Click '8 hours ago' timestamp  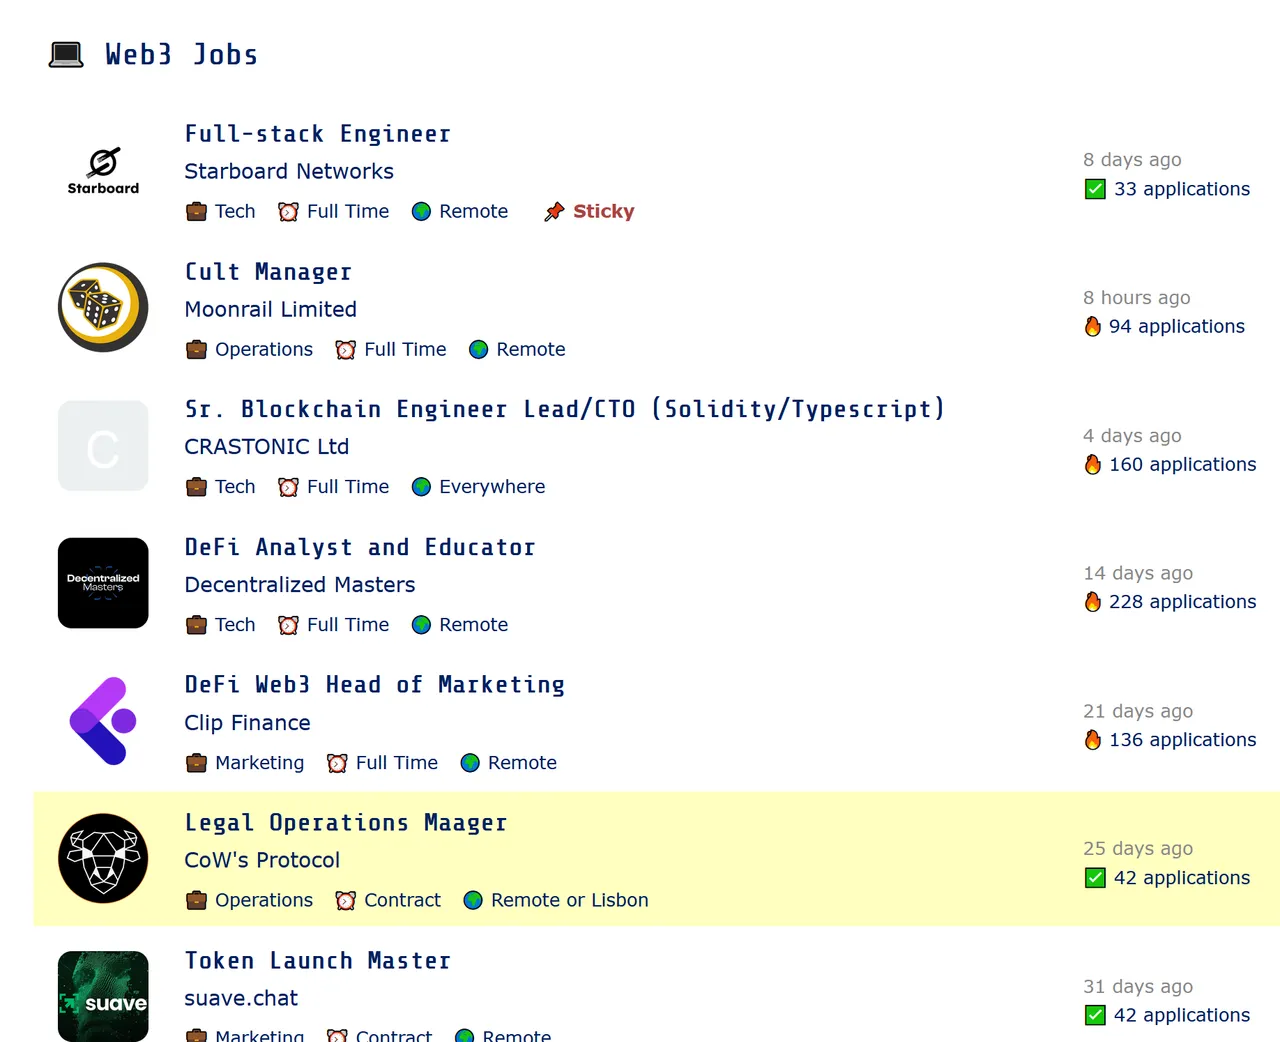[x=1137, y=298]
